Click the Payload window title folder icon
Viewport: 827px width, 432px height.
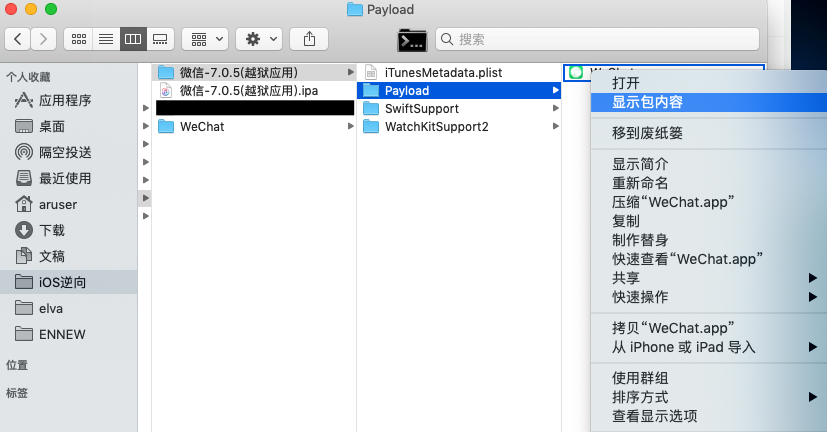355,9
